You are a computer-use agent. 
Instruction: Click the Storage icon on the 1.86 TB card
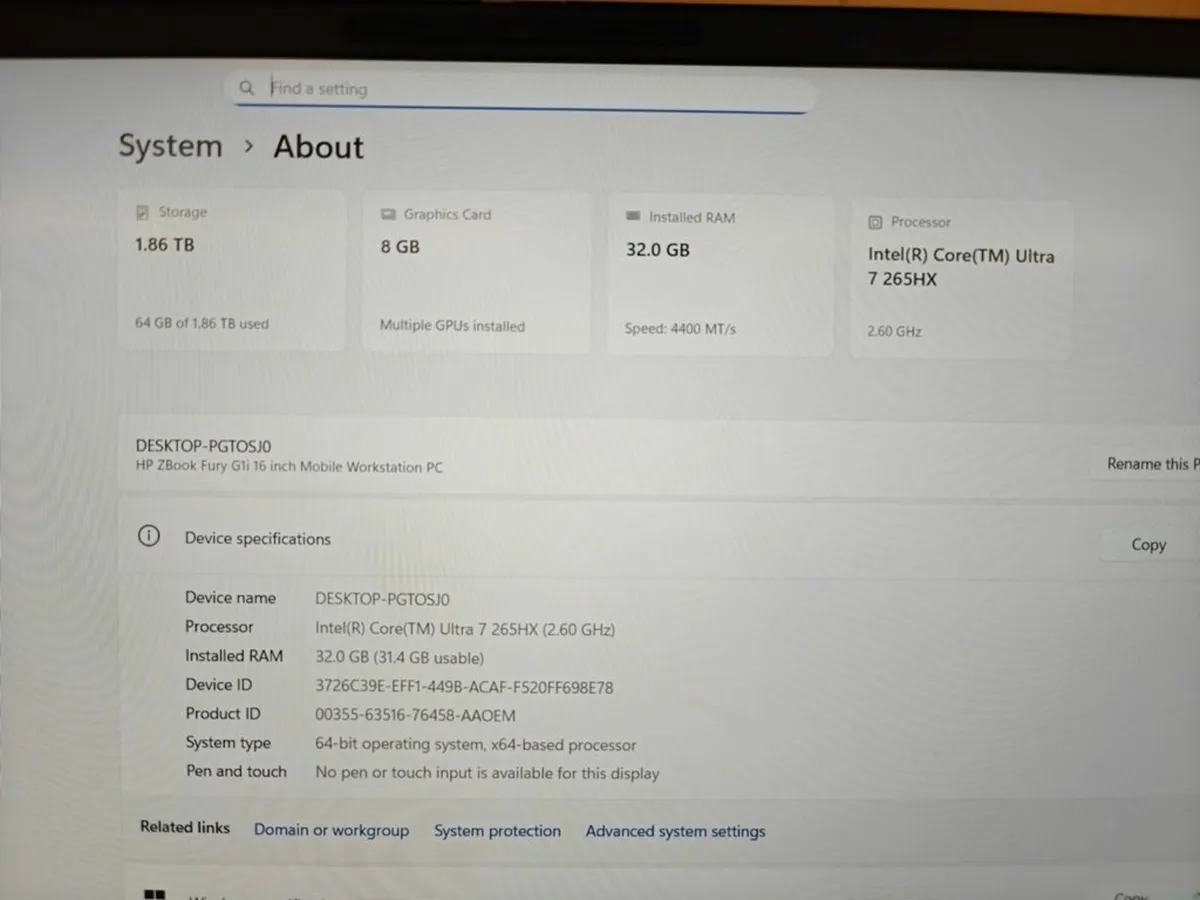click(144, 211)
